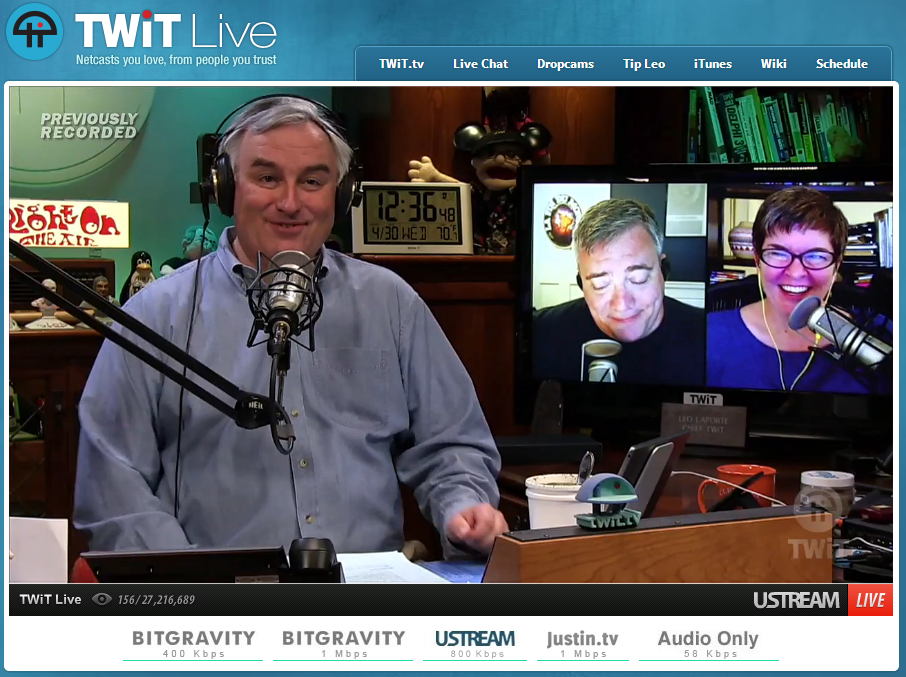Click the TWiT Live label in player bar

tap(50, 600)
